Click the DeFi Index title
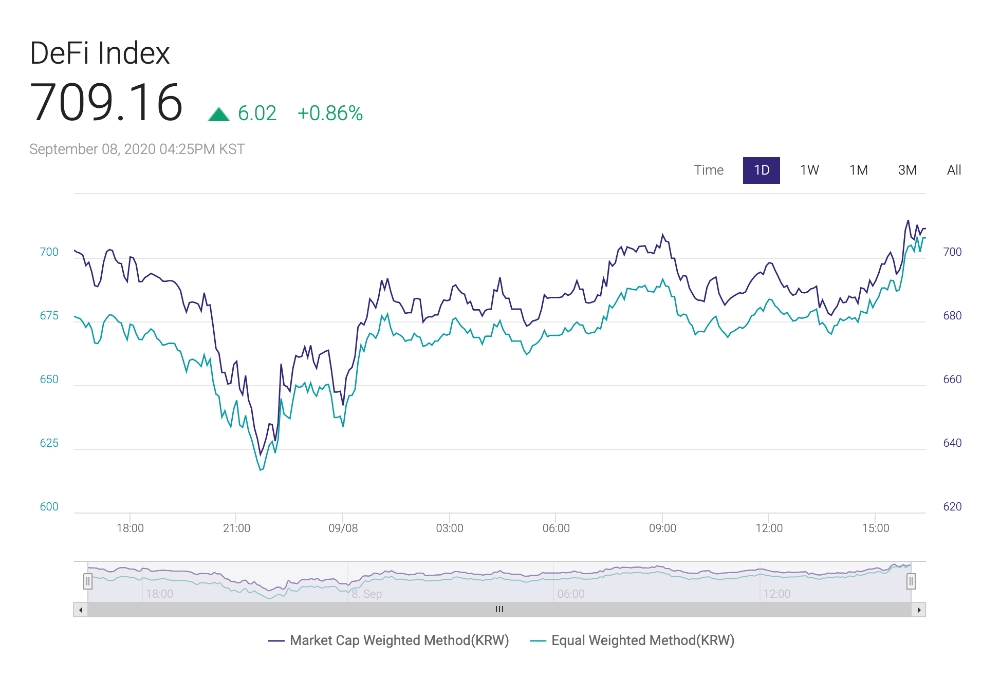Image resolution: width=1000 pixels, height=682 pixels. (x=100, y=53)
